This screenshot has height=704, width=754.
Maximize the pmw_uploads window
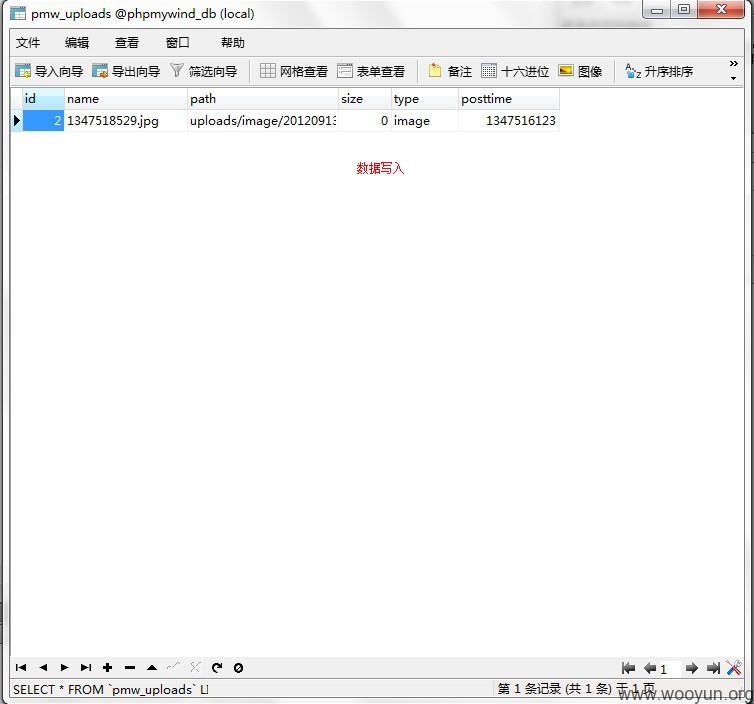[684, 10]
